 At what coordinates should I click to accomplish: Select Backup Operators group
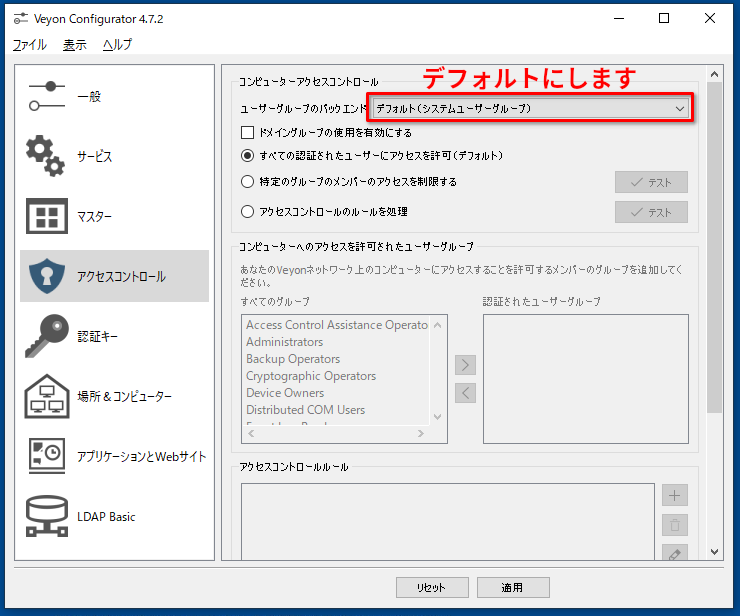pyautogui.click(x=293, y=359)
